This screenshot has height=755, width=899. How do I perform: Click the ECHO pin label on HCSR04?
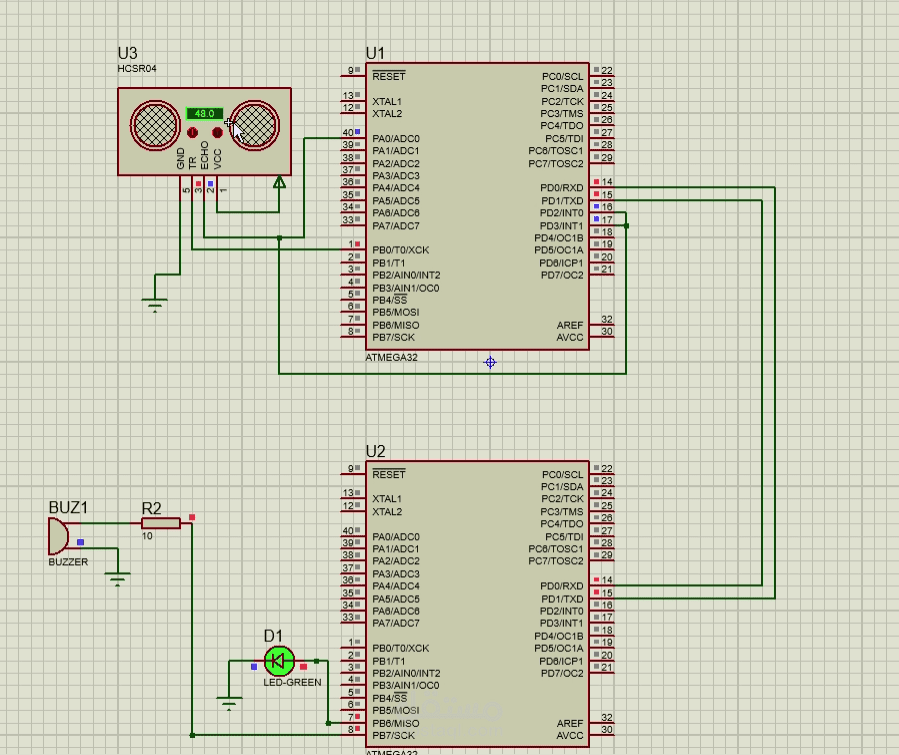(x=205, y=155)
